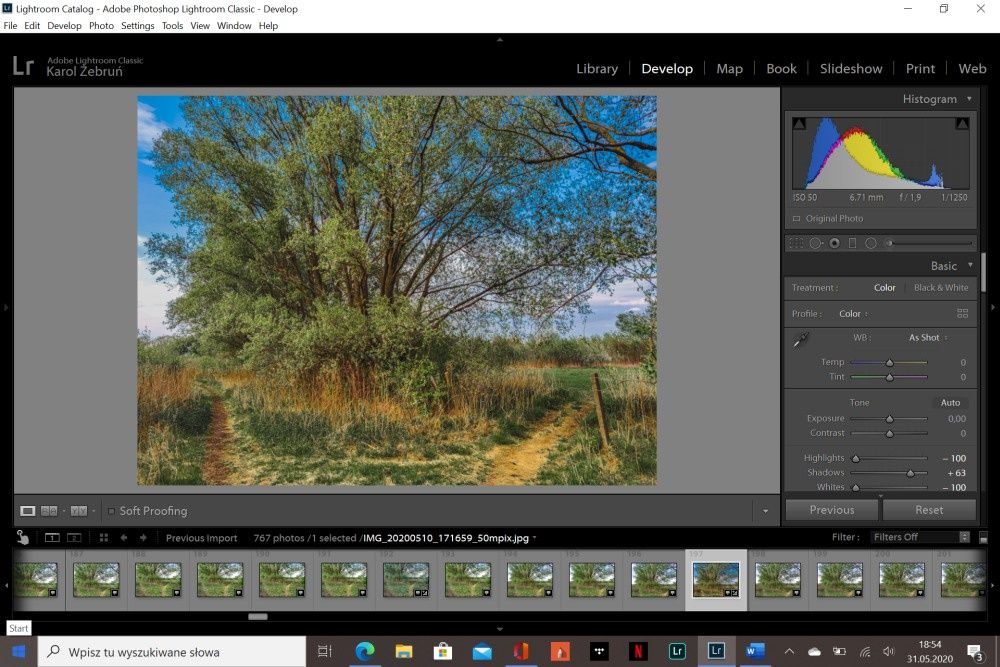Image resolution: width=1000 pixels, height=667 pixels.
Task: Open Grid view from filmstrip bar
Action: 103,538
